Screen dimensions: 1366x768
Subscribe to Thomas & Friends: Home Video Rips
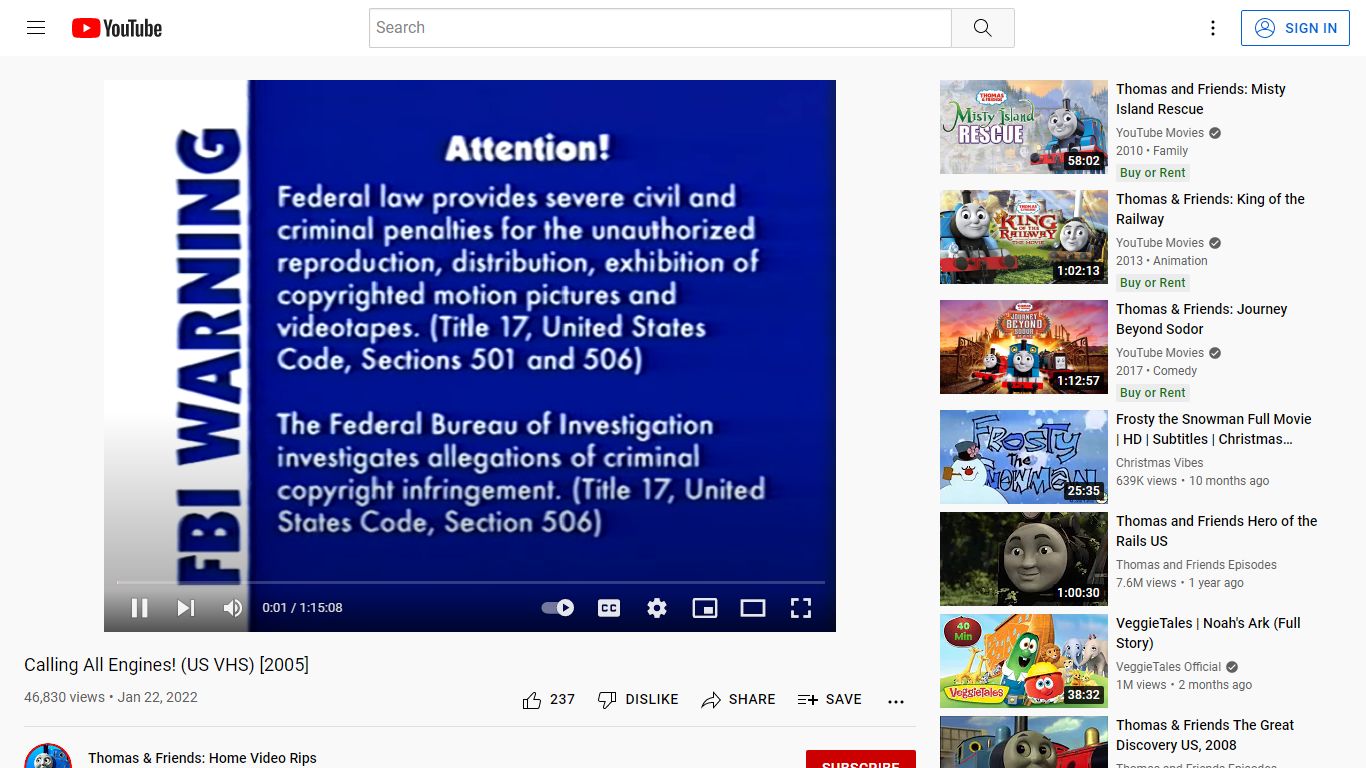click(x=860, y=760)
